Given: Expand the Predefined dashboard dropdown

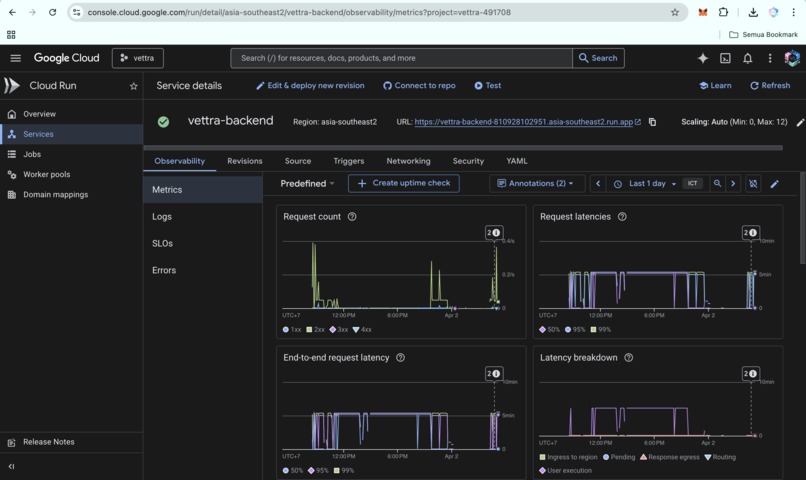Looking at the screenshot, I should click(x=307, y=183).
